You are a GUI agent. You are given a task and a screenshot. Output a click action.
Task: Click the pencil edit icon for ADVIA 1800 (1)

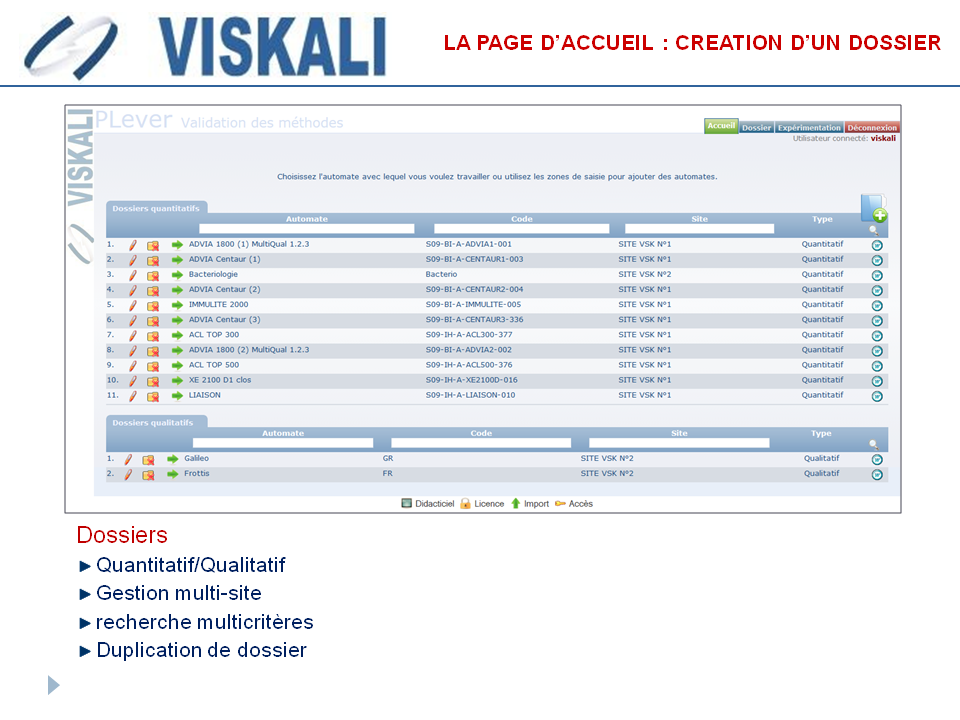coord(133,245)
